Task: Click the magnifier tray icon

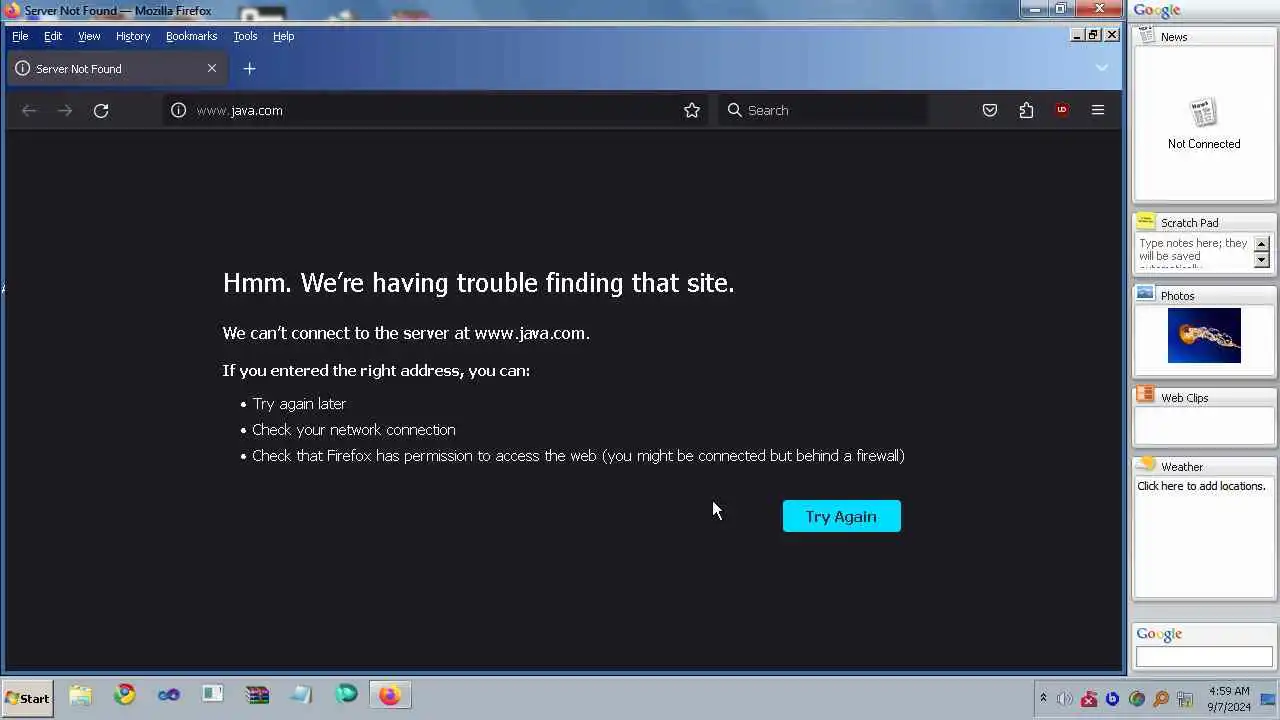Action: [x=1160, y=699]
